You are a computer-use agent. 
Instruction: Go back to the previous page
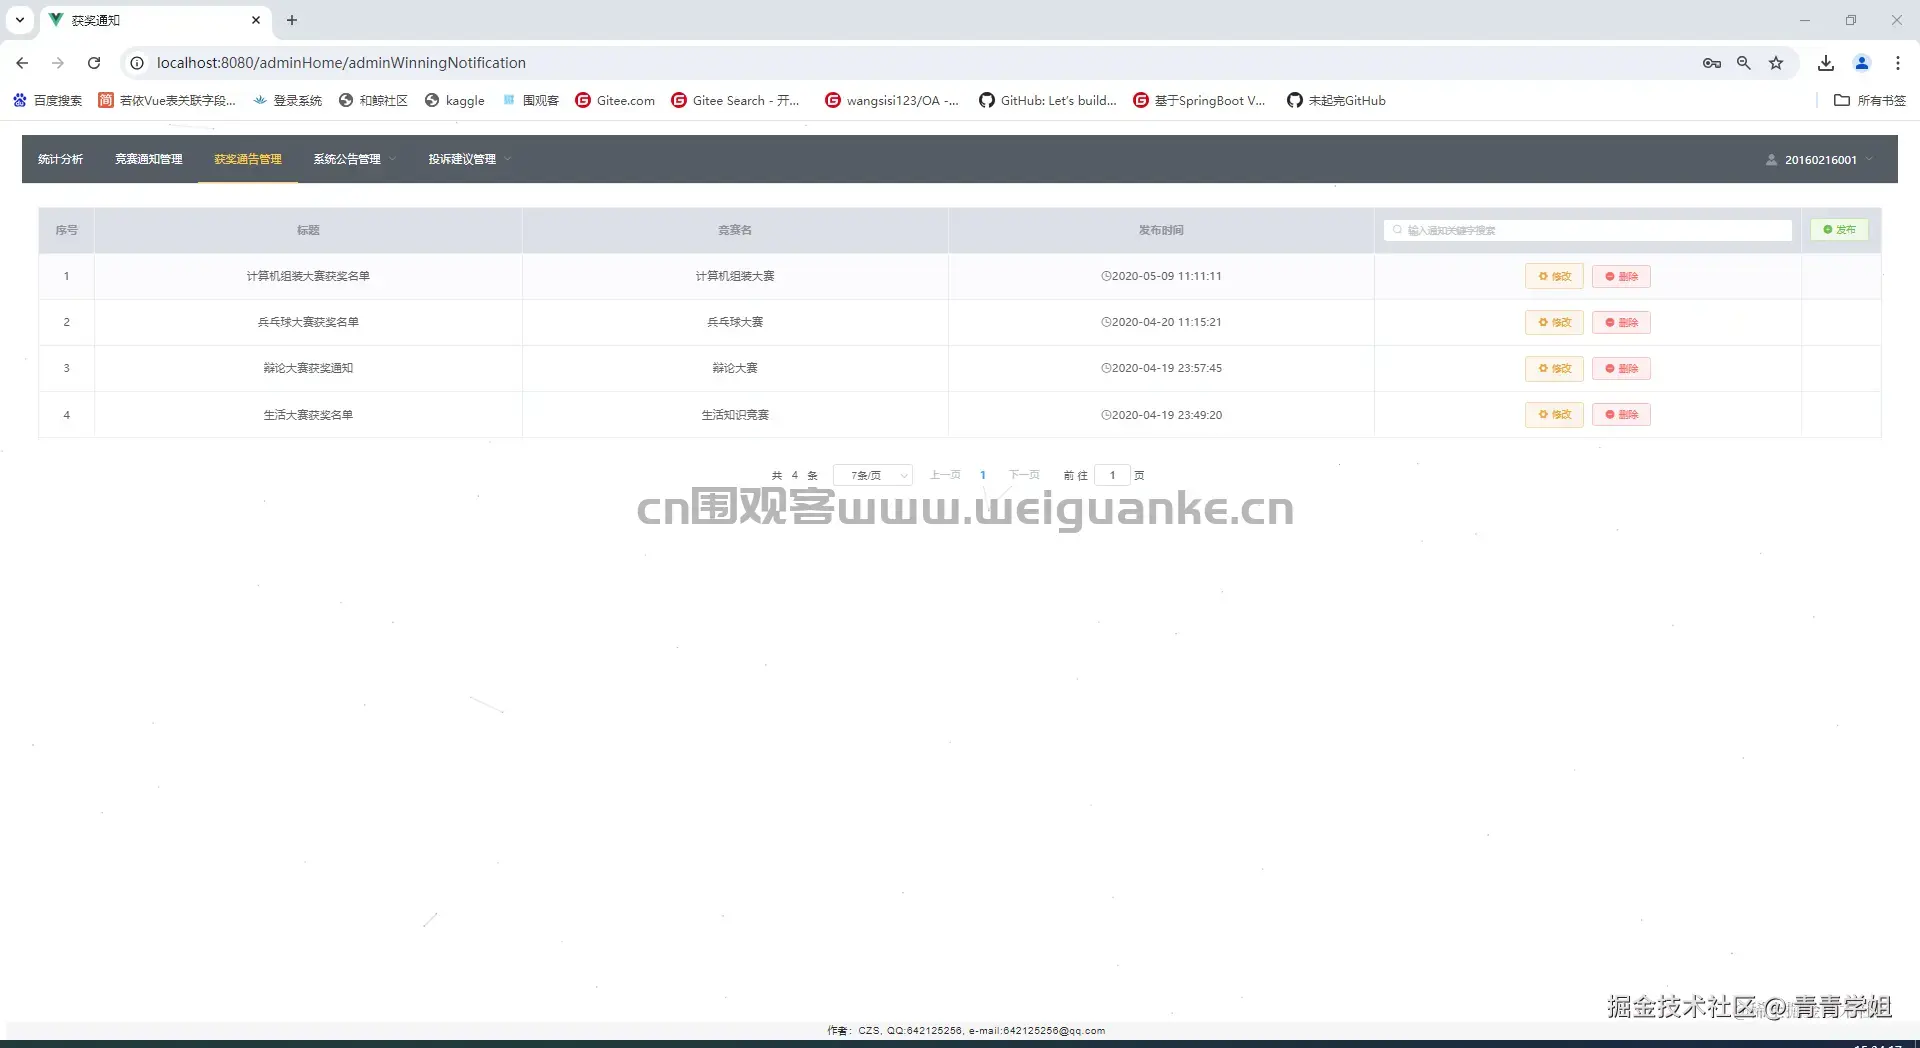pos(22,62)
